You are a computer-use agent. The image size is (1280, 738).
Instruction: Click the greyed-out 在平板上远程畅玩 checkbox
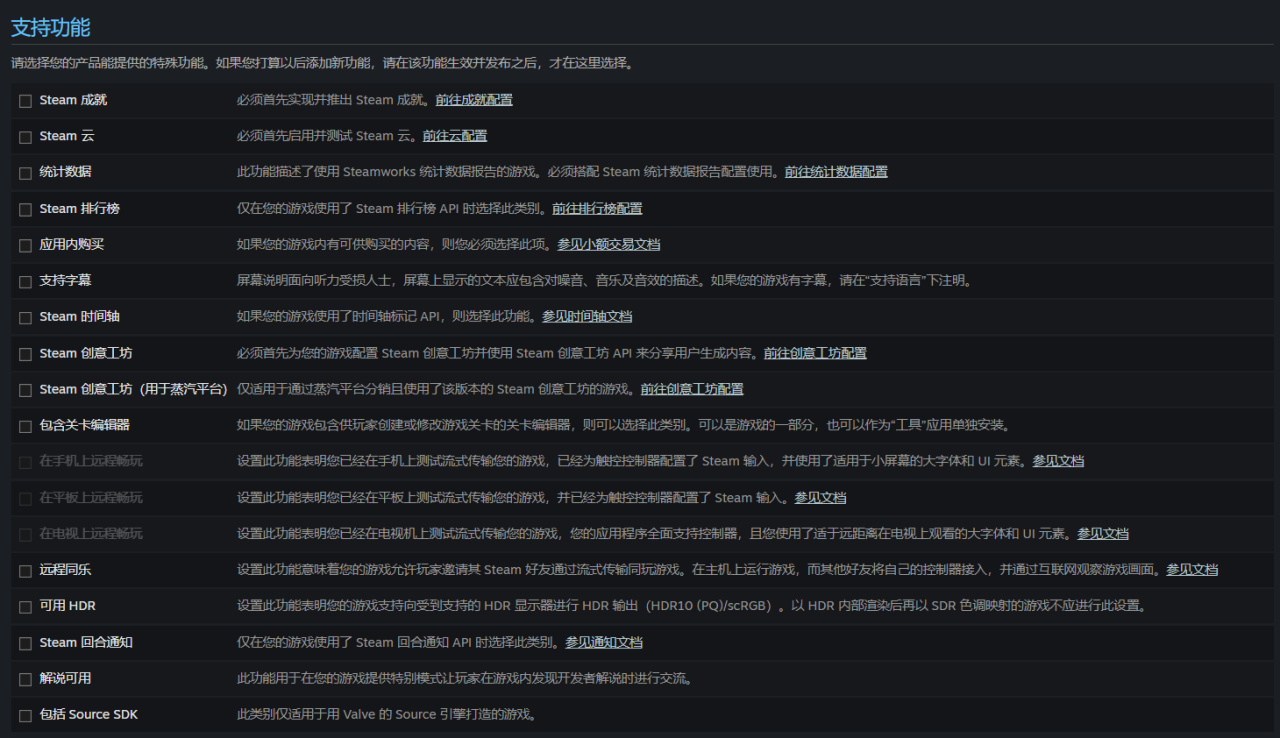[25, 499]
